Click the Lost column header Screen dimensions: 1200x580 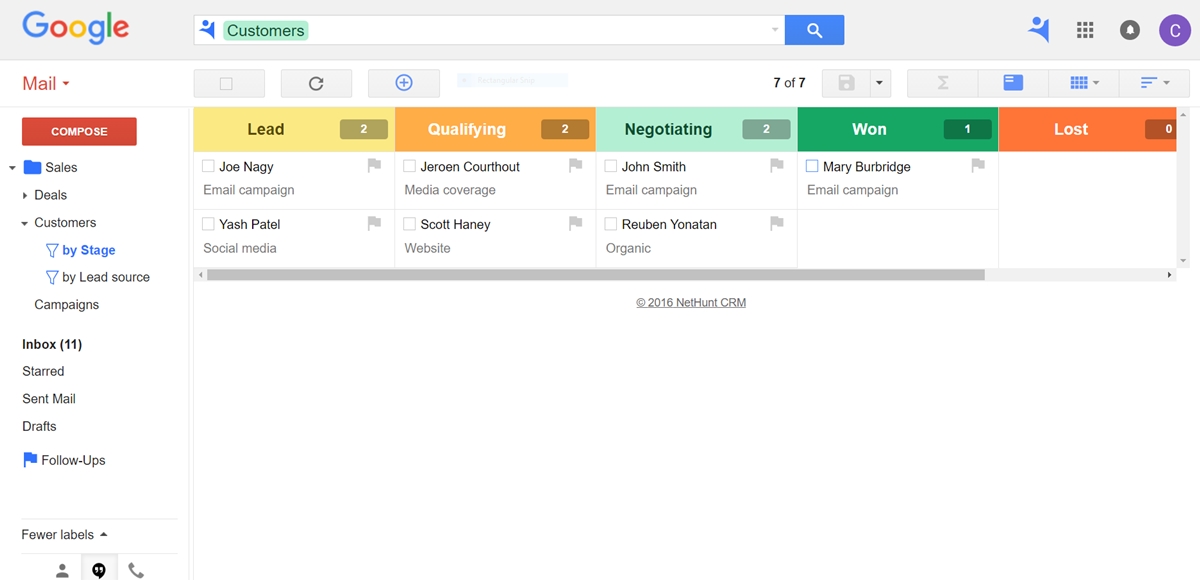point(1087,129)
